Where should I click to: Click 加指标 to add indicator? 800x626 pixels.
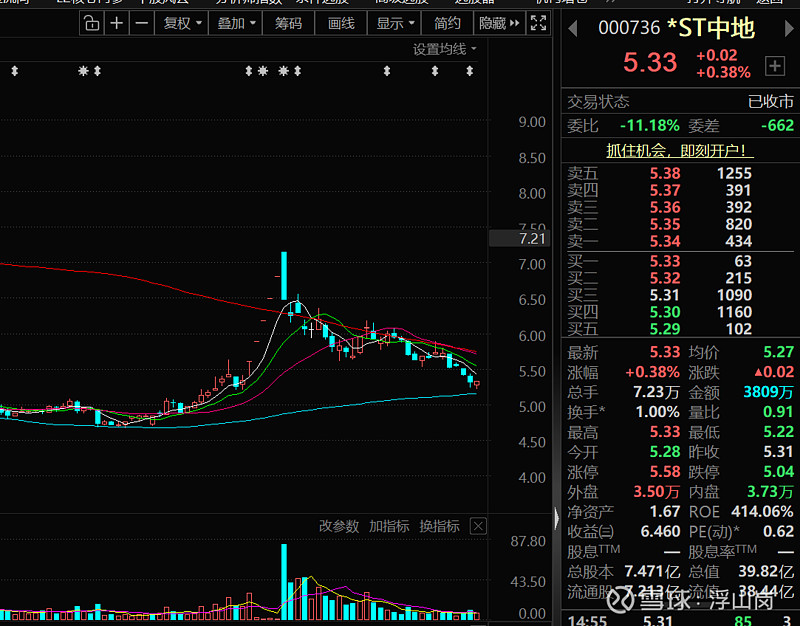389,526
